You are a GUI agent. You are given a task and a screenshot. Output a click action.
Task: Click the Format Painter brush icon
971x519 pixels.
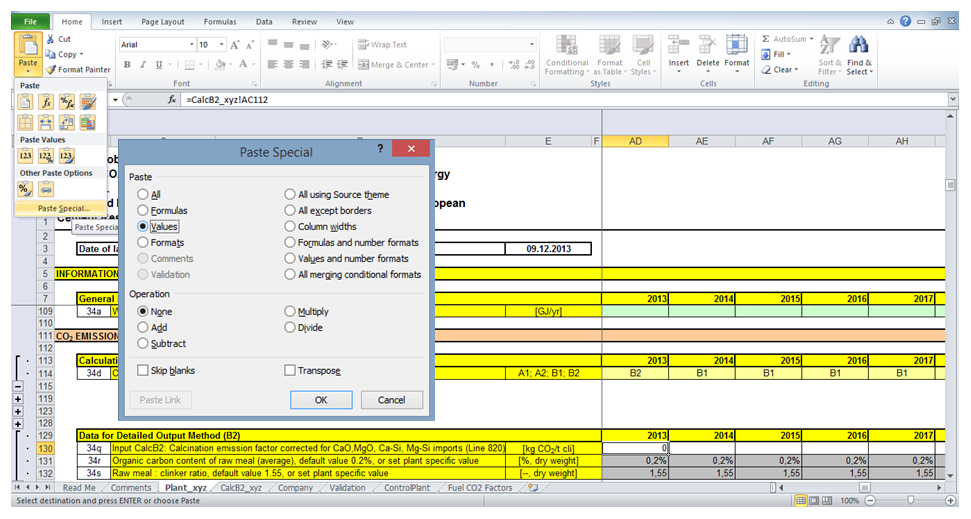click(x=50, y=69)
